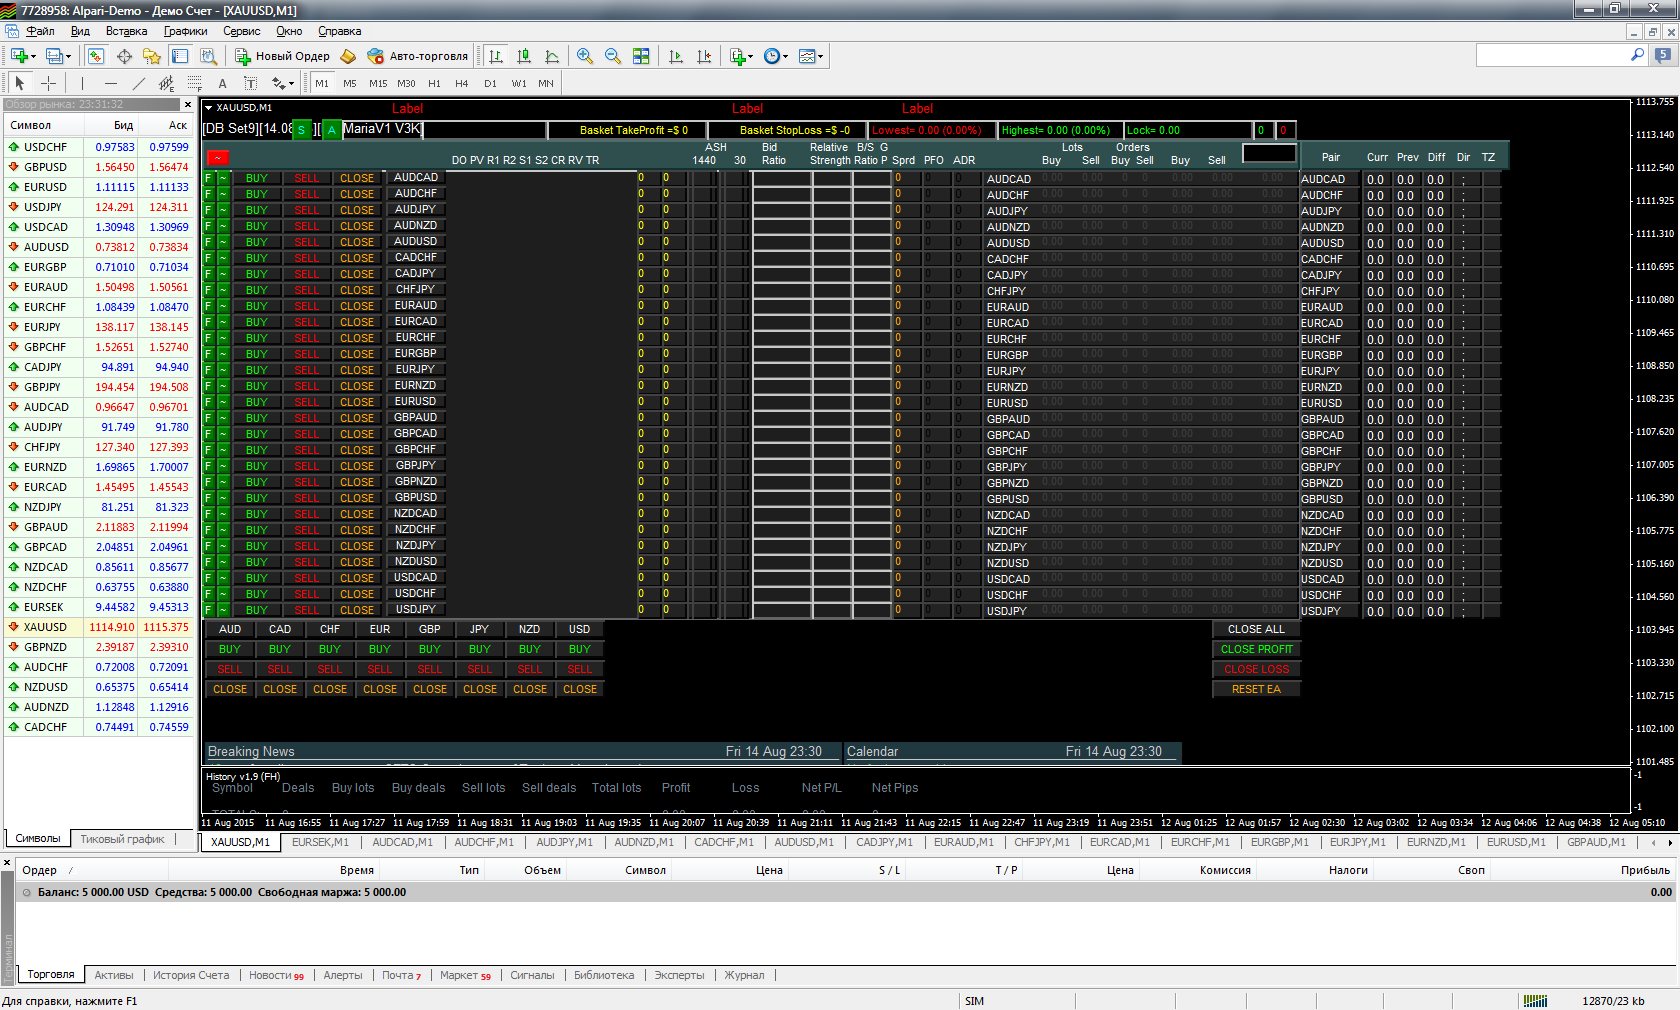Open MetaEditor with the book icon
This screenshot has height=1010, width=1680.
click(348, 56)
